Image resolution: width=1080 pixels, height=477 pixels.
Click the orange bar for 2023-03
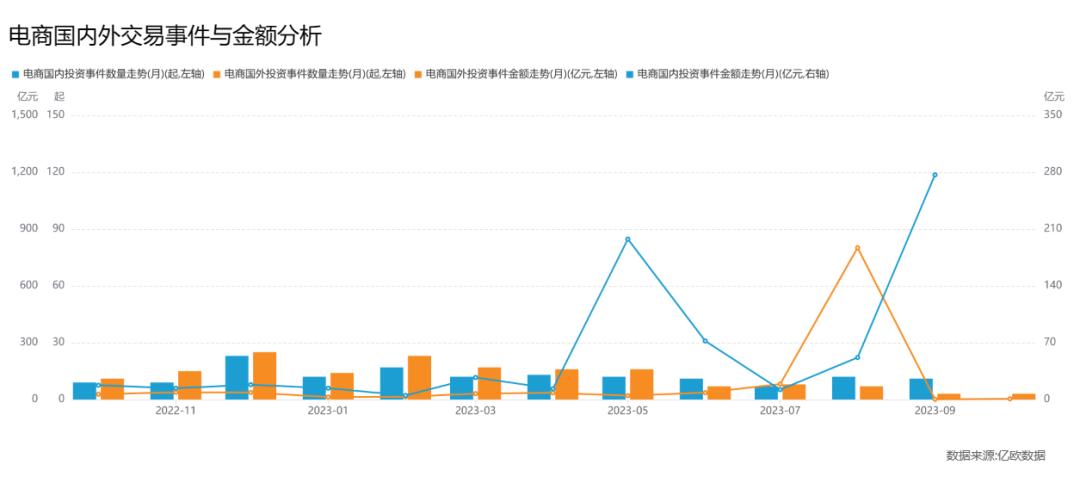(x=489, y=383)
